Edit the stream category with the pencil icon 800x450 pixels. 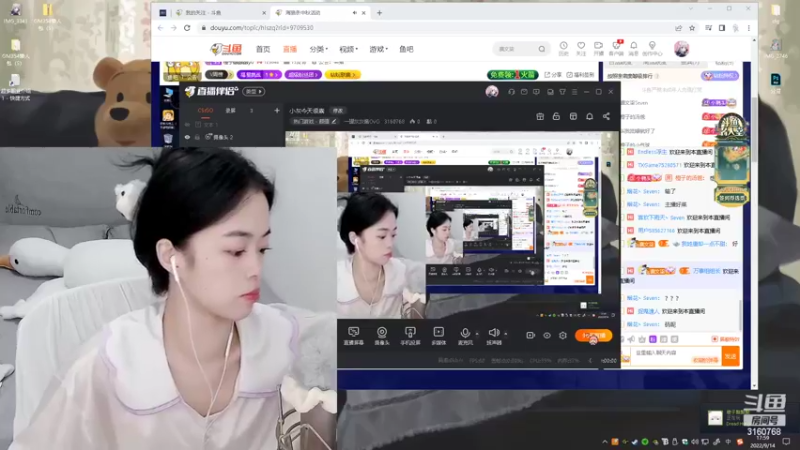tap(334, 121)
